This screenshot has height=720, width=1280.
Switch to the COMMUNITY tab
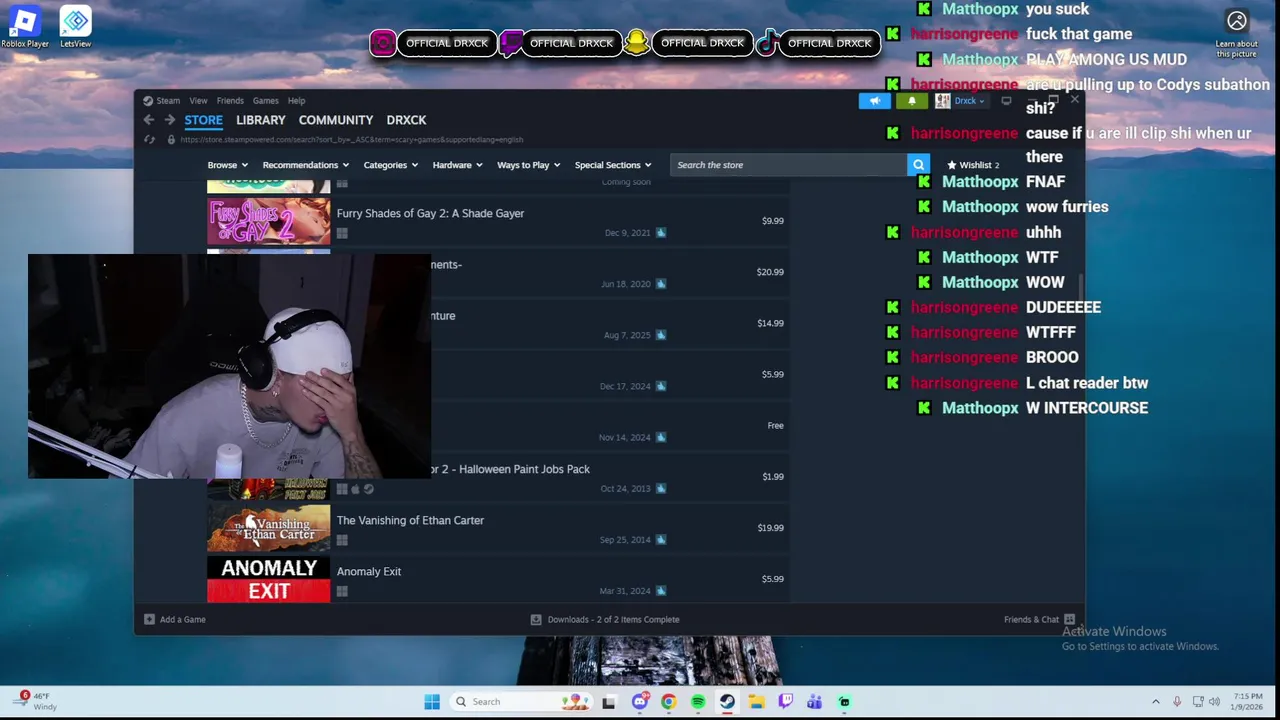[x=335, y=120]
